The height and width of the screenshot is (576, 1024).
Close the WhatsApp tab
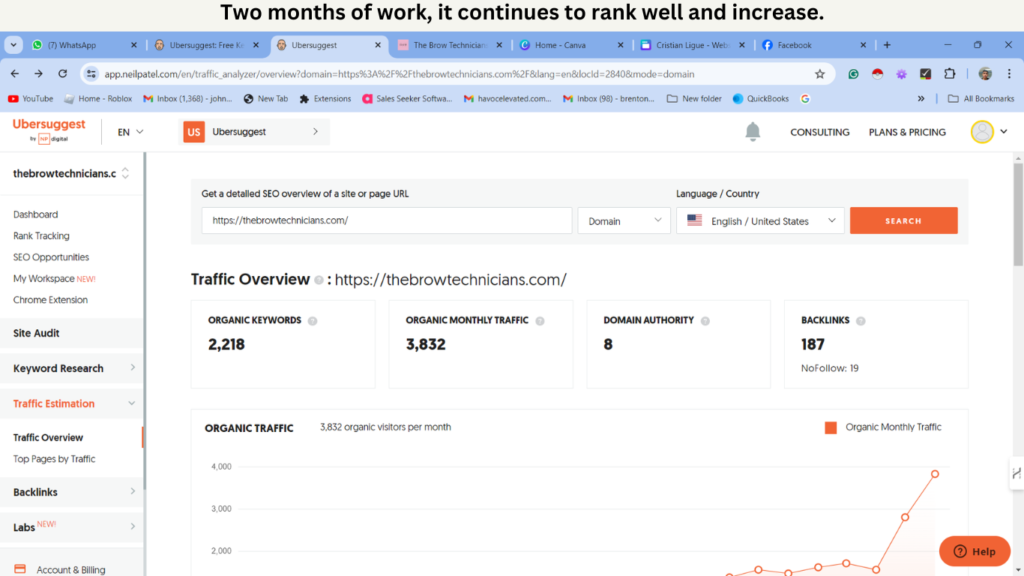pyautogui.click(x=134, y=45)
